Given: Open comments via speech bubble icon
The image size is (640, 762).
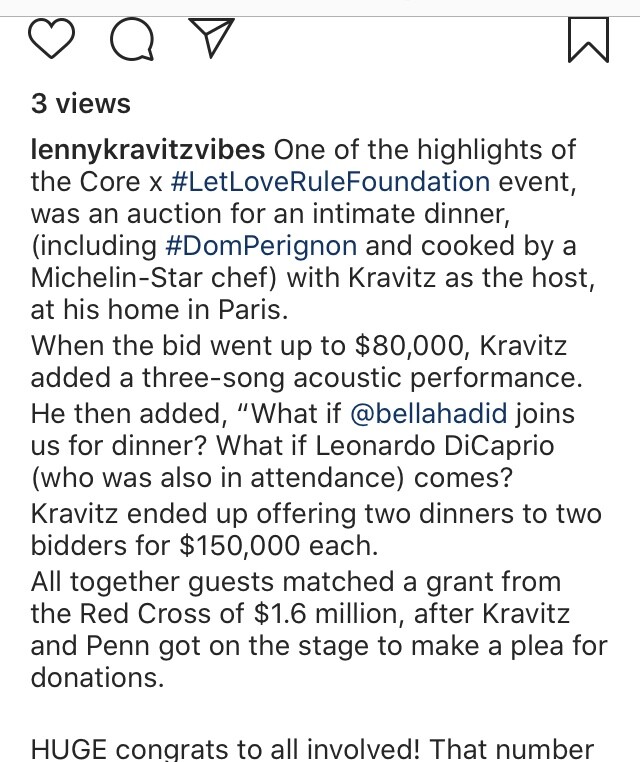Looking at the screenshot, I should coord(132,39).
